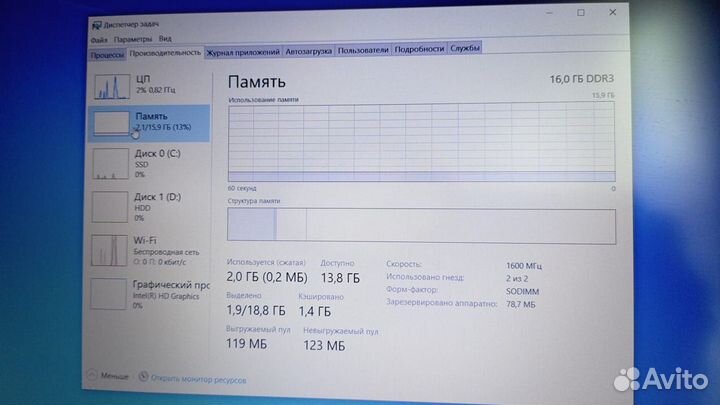The image size is (720, 405).
Task: Switch to the Пользователи tab
Action: click(363, 50)
